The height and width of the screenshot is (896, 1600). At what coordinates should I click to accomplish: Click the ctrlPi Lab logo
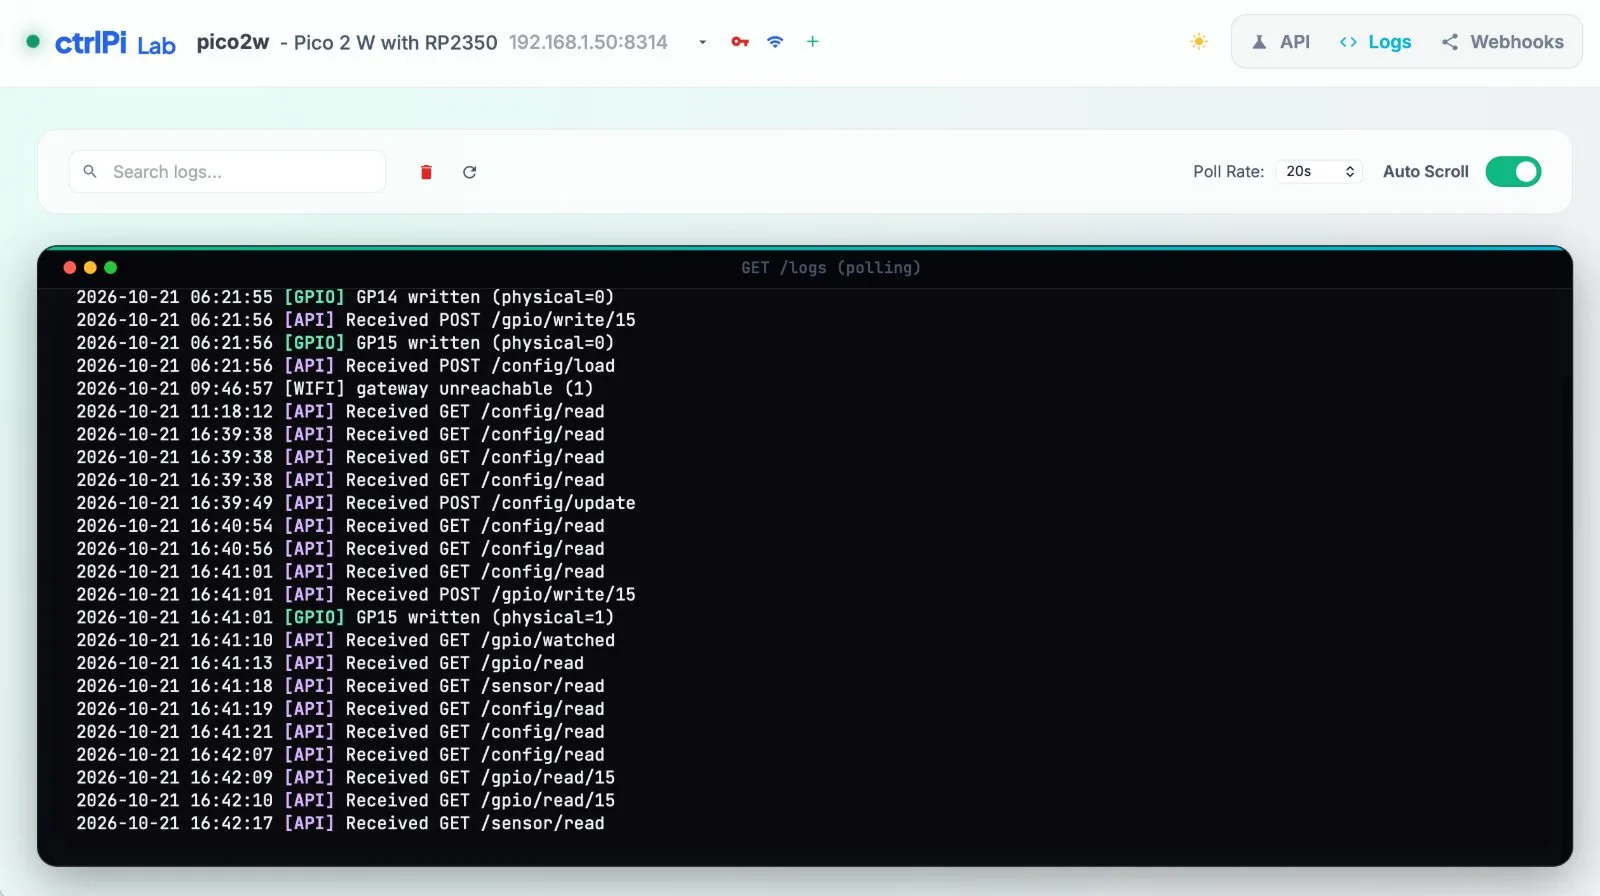(x=115, y=43)
